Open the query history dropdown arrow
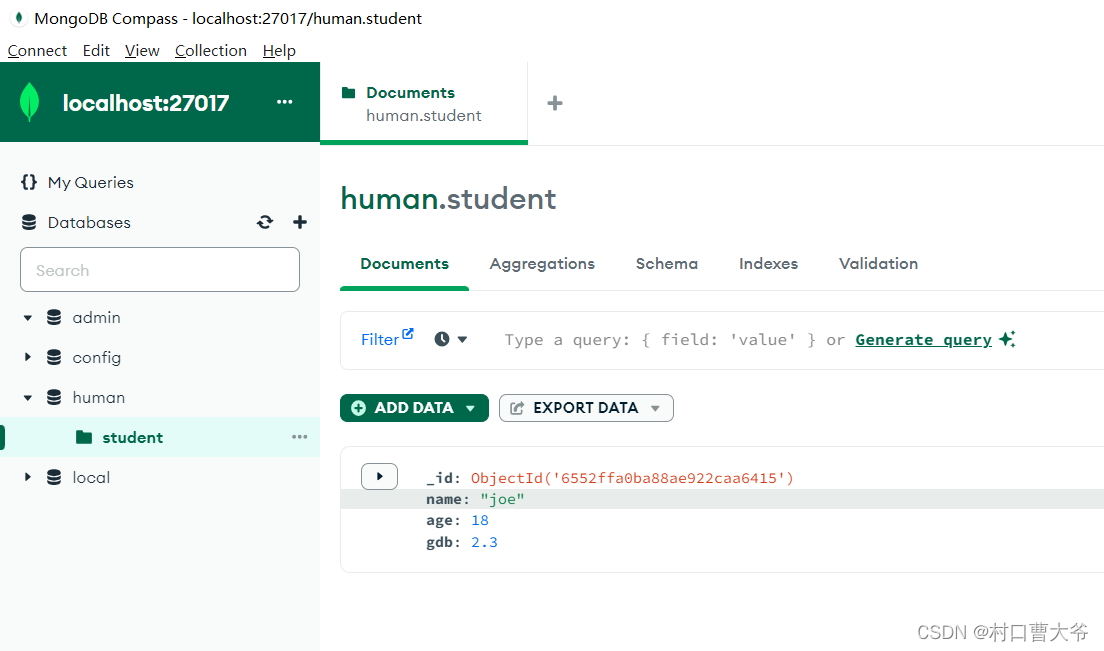Viewport: 1104px width, 651px height. click(463, 339)
